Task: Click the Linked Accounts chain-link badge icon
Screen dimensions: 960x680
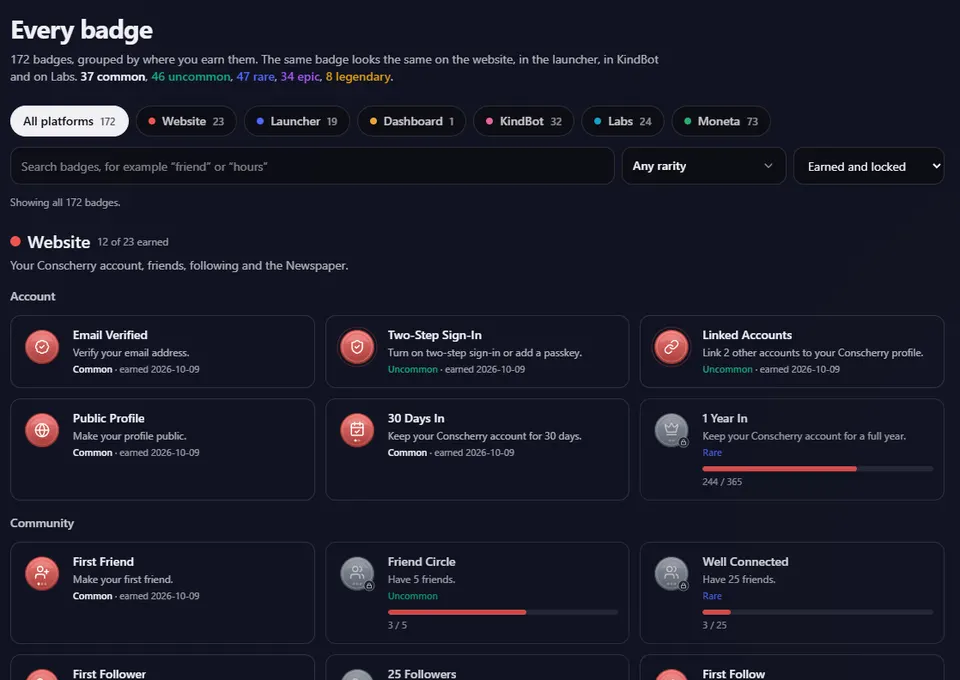Action: (x=672, y=347)
